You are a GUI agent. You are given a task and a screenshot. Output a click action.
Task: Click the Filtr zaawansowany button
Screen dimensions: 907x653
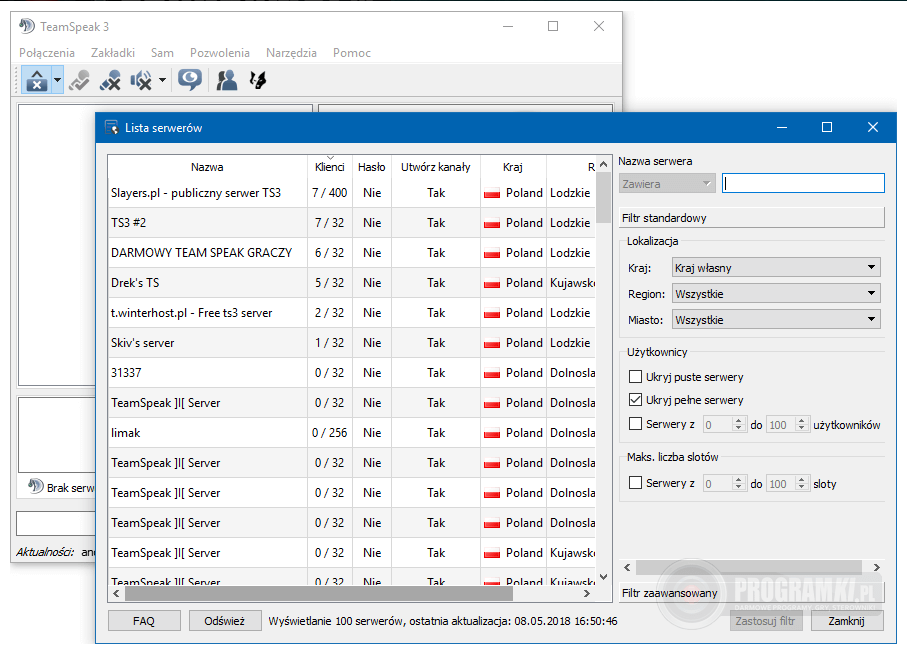[x=752, y=593]
